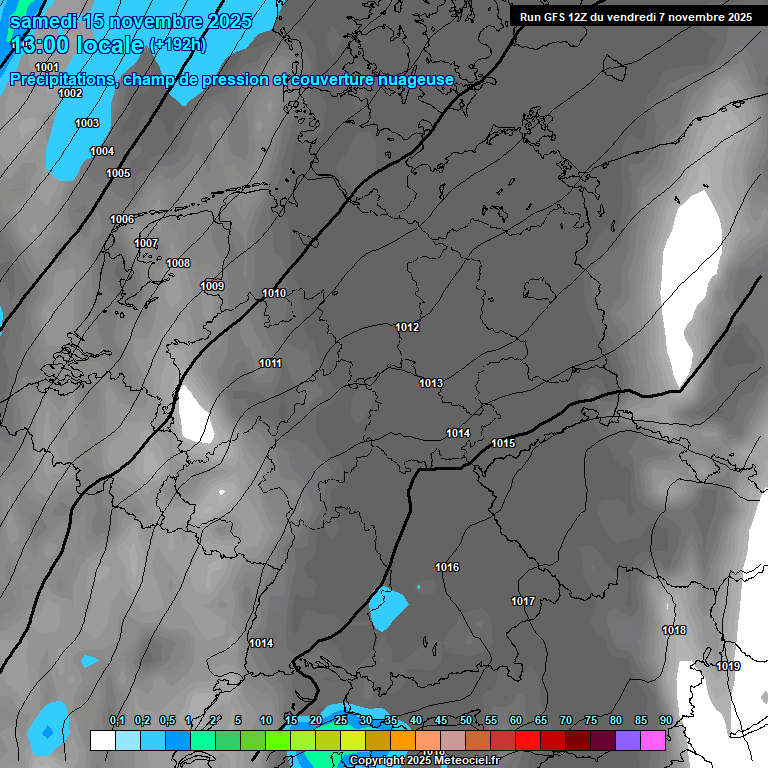Click the white swatch at the legend start
Screen dimensions: 768x768
click(103, 740)
